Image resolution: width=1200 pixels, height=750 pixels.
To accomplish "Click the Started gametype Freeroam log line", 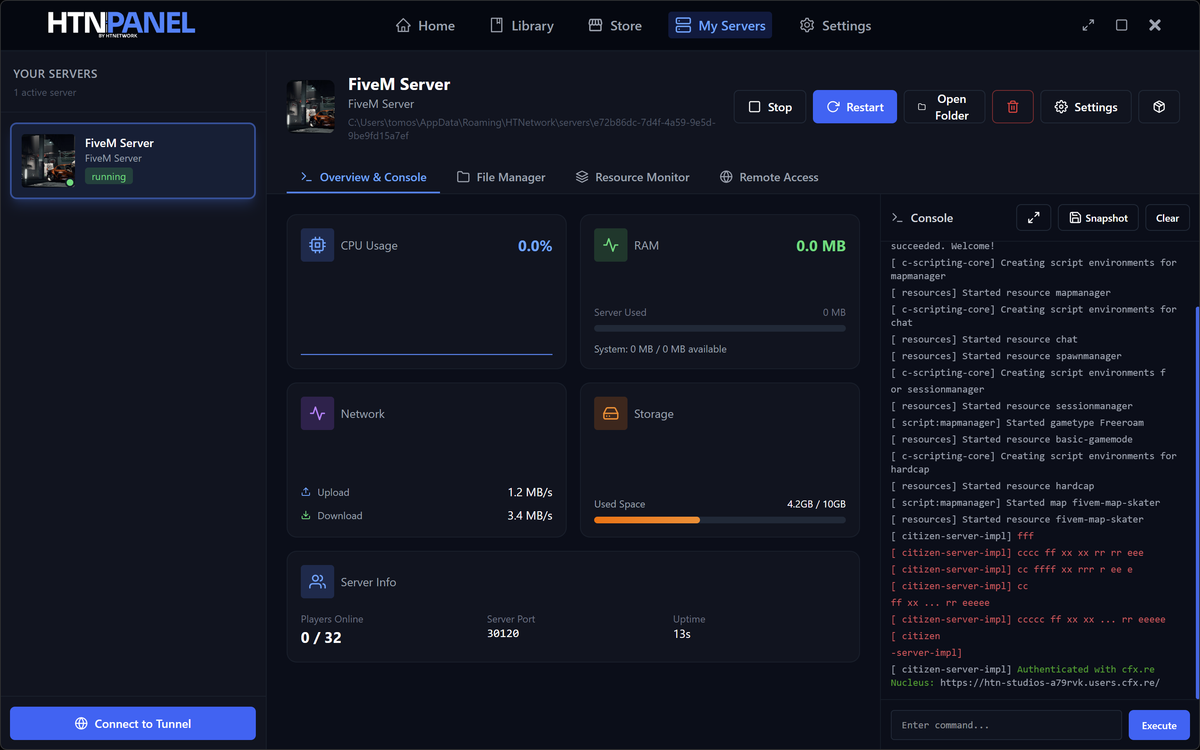I will click(x=1017, y=423).
